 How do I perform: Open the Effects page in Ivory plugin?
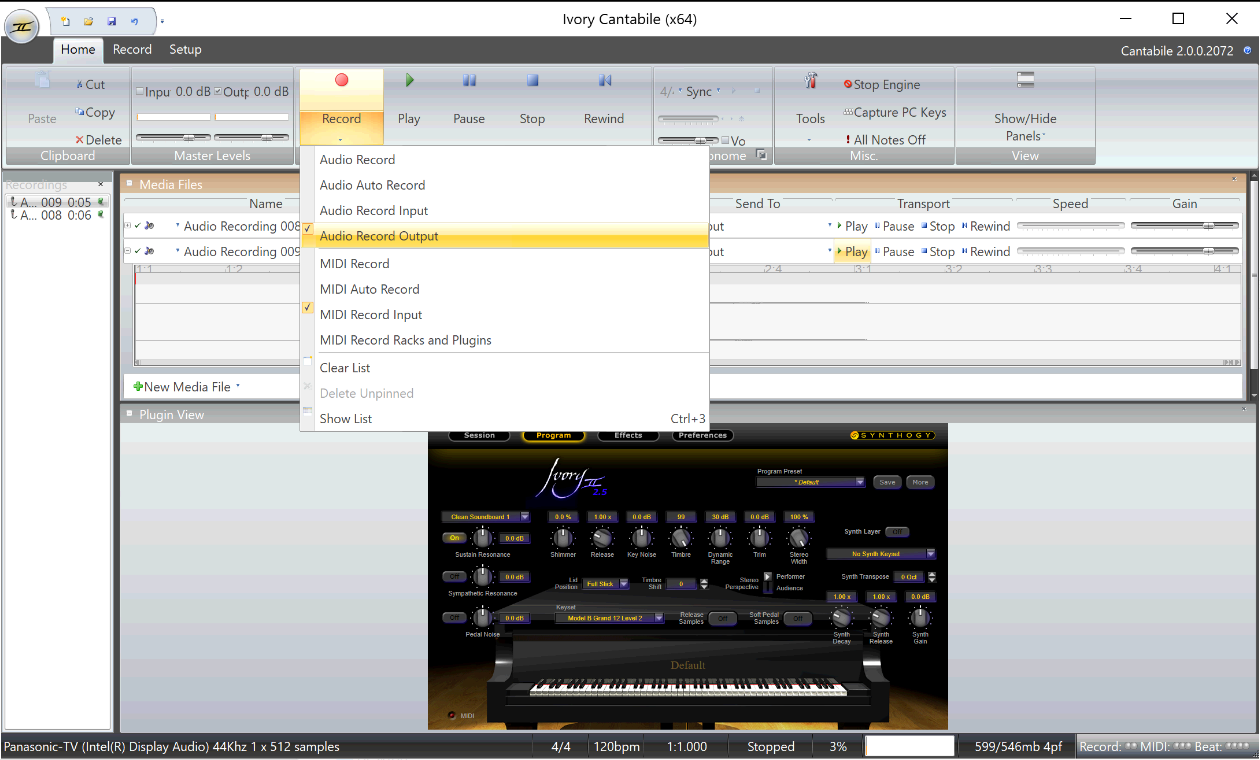coord(628,436)
